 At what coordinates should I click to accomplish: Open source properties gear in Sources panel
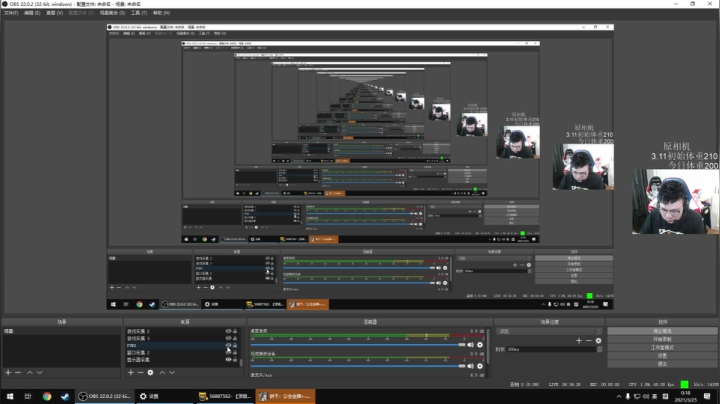click(150, 372)
